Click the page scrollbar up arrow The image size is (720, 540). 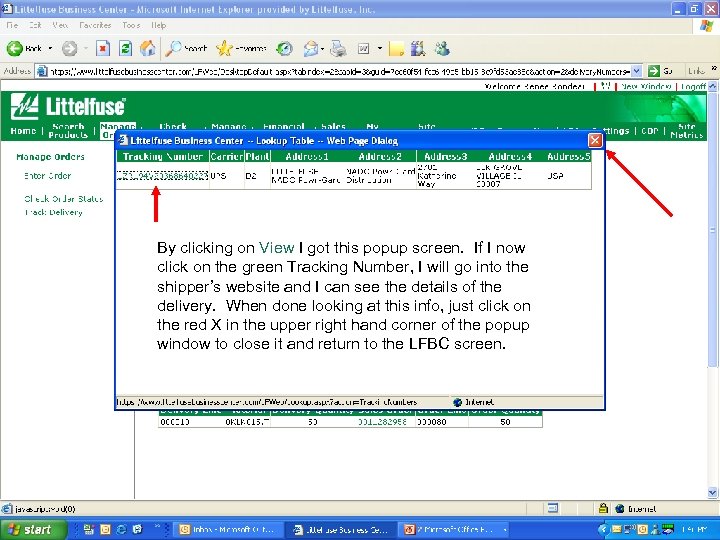tap(713, 86)
